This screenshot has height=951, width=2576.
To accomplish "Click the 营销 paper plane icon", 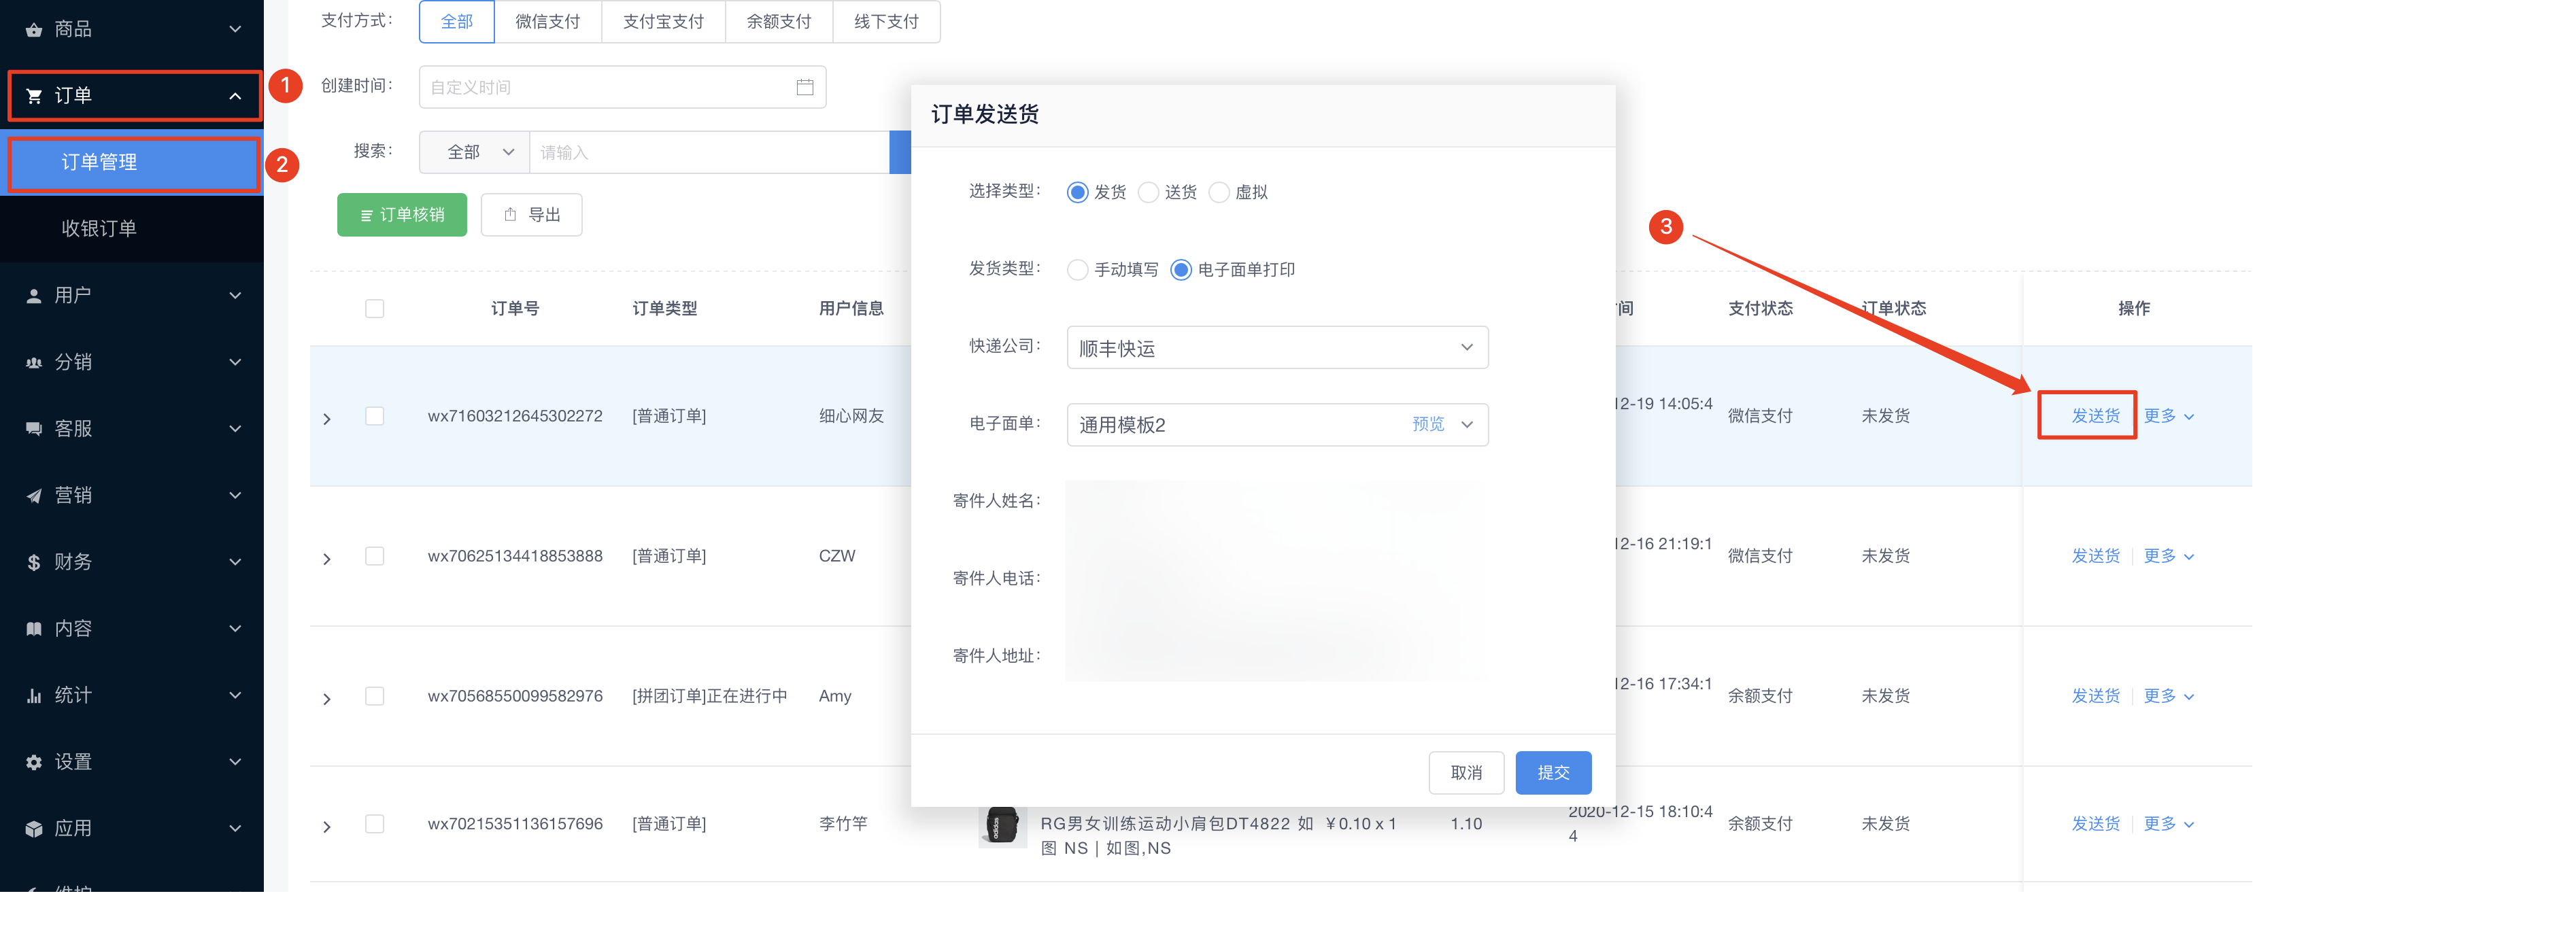I will click(x=34, y=496).
